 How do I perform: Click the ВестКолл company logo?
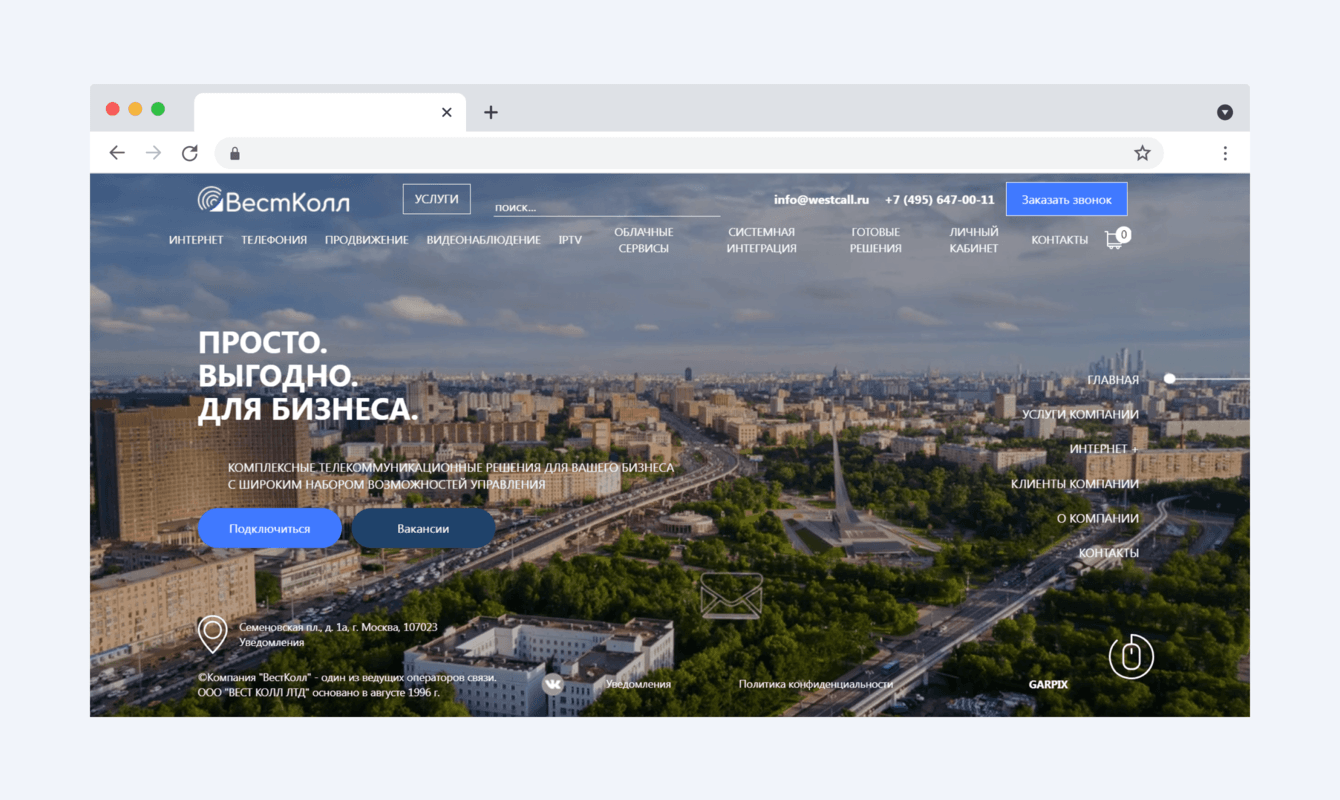coord(273,199)
